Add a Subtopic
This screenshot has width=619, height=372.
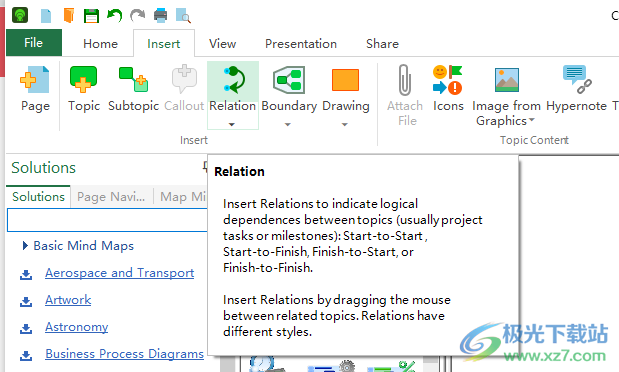click(133, 89)
